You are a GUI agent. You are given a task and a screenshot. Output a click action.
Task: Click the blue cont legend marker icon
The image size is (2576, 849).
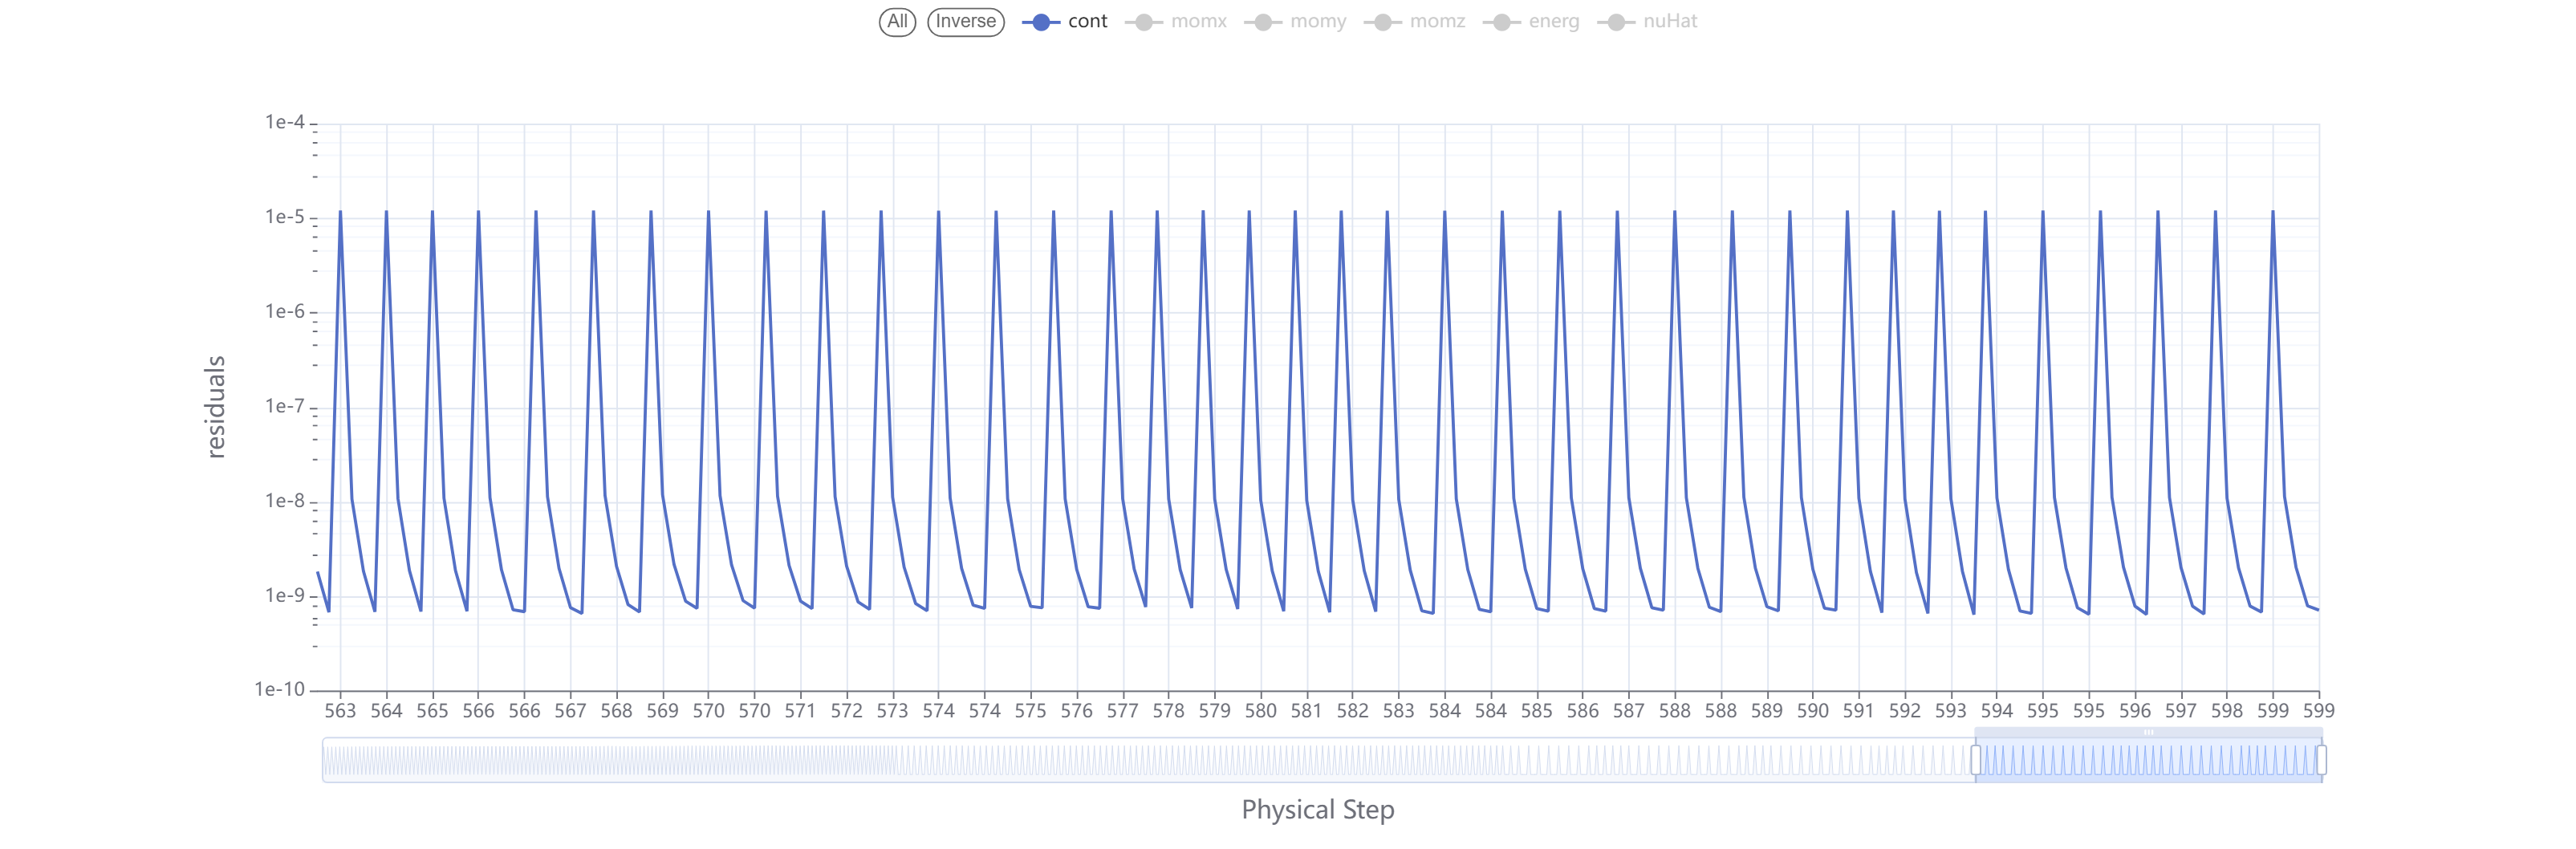pyautogui.click(x=1040, y=22)
